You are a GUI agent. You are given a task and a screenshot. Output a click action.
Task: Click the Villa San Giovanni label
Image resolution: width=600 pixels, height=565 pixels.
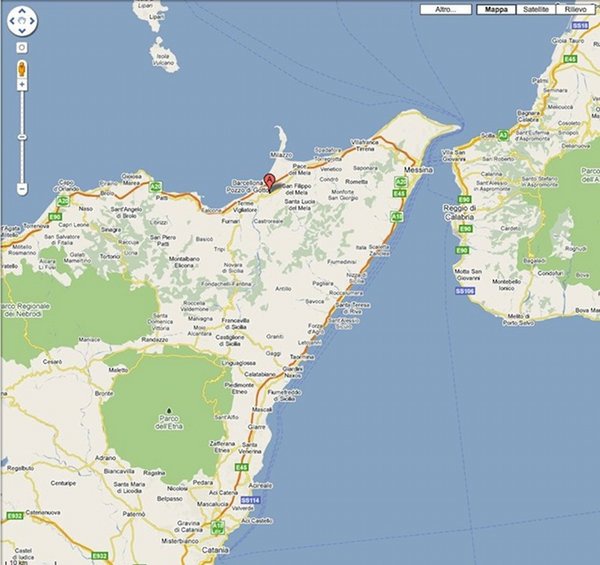pos(453,156)
